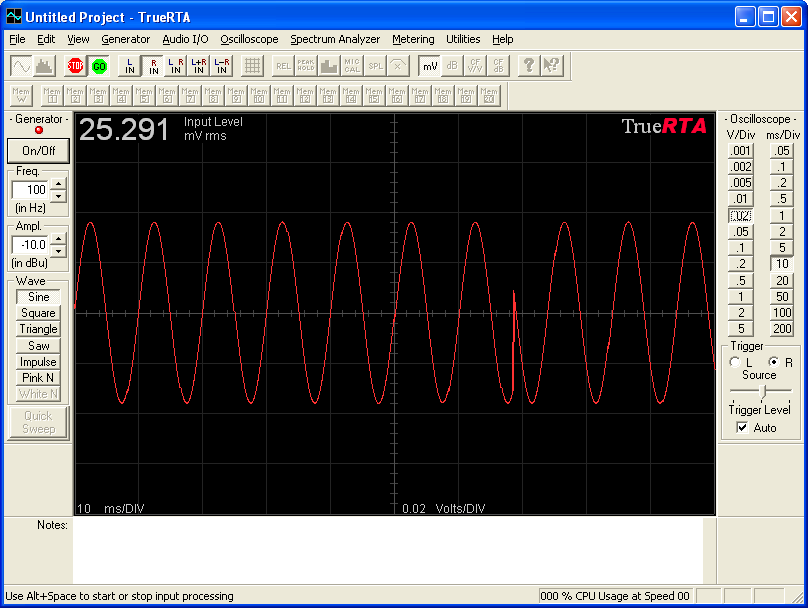The width and height of the screenshot is (808, 608).
Task: Switch to spectrum analyzer bars icon
Action: coord(44,66)
